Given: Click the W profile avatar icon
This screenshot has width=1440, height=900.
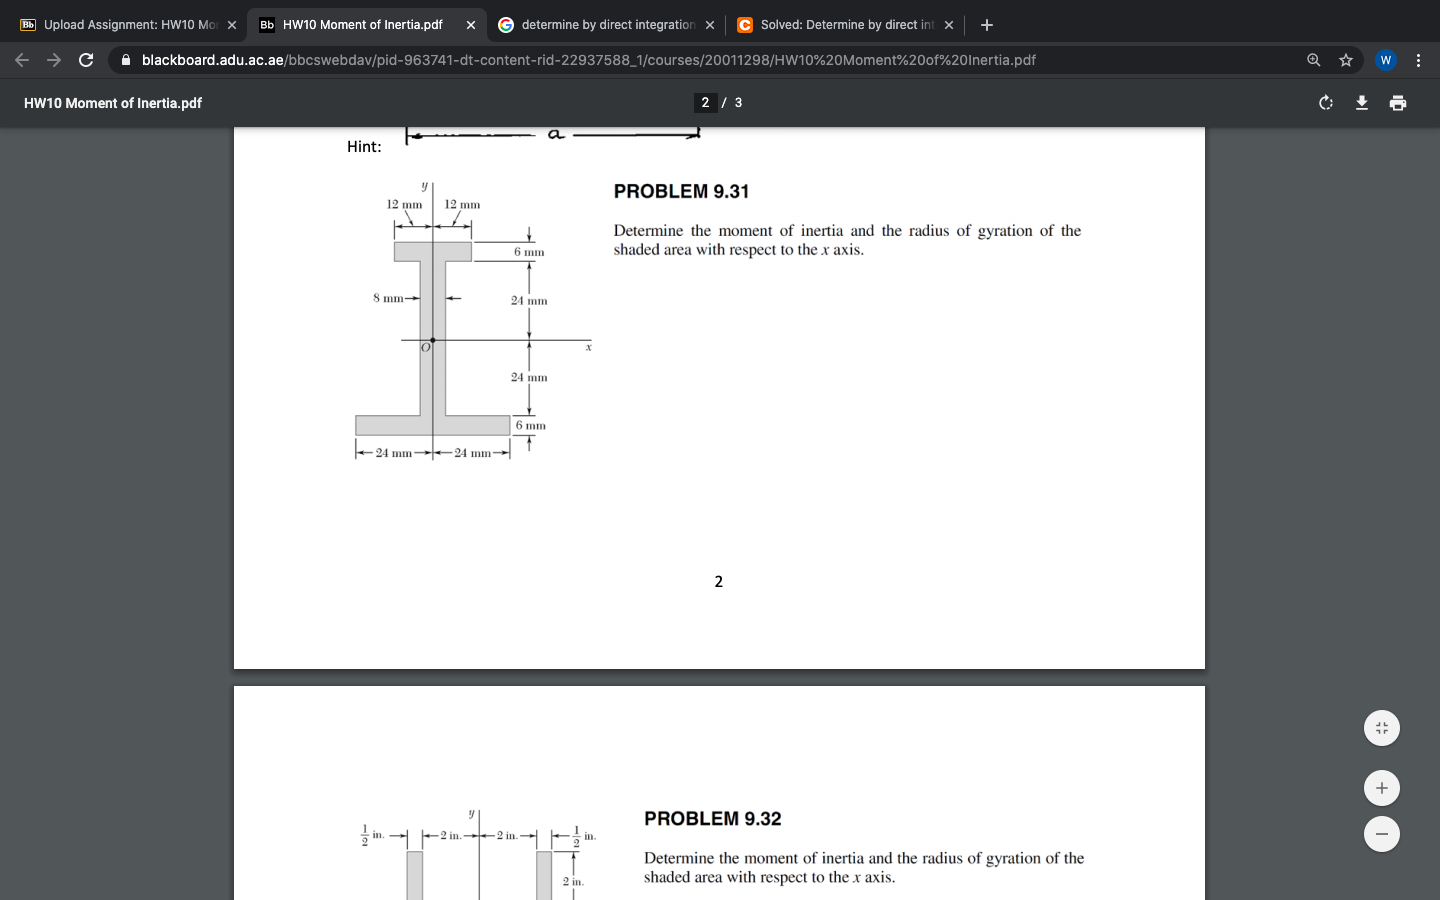Looking at the screenshot, I should click(1385, 60).
